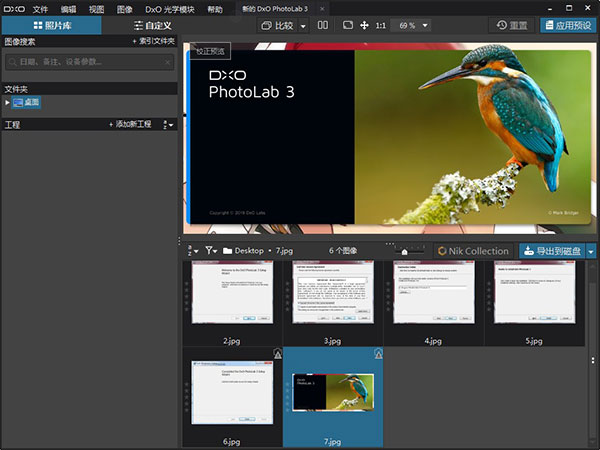Click 导出到磁盘 export to disk button
This screenshot has height=450, width=600.
[x=551, y=250]
